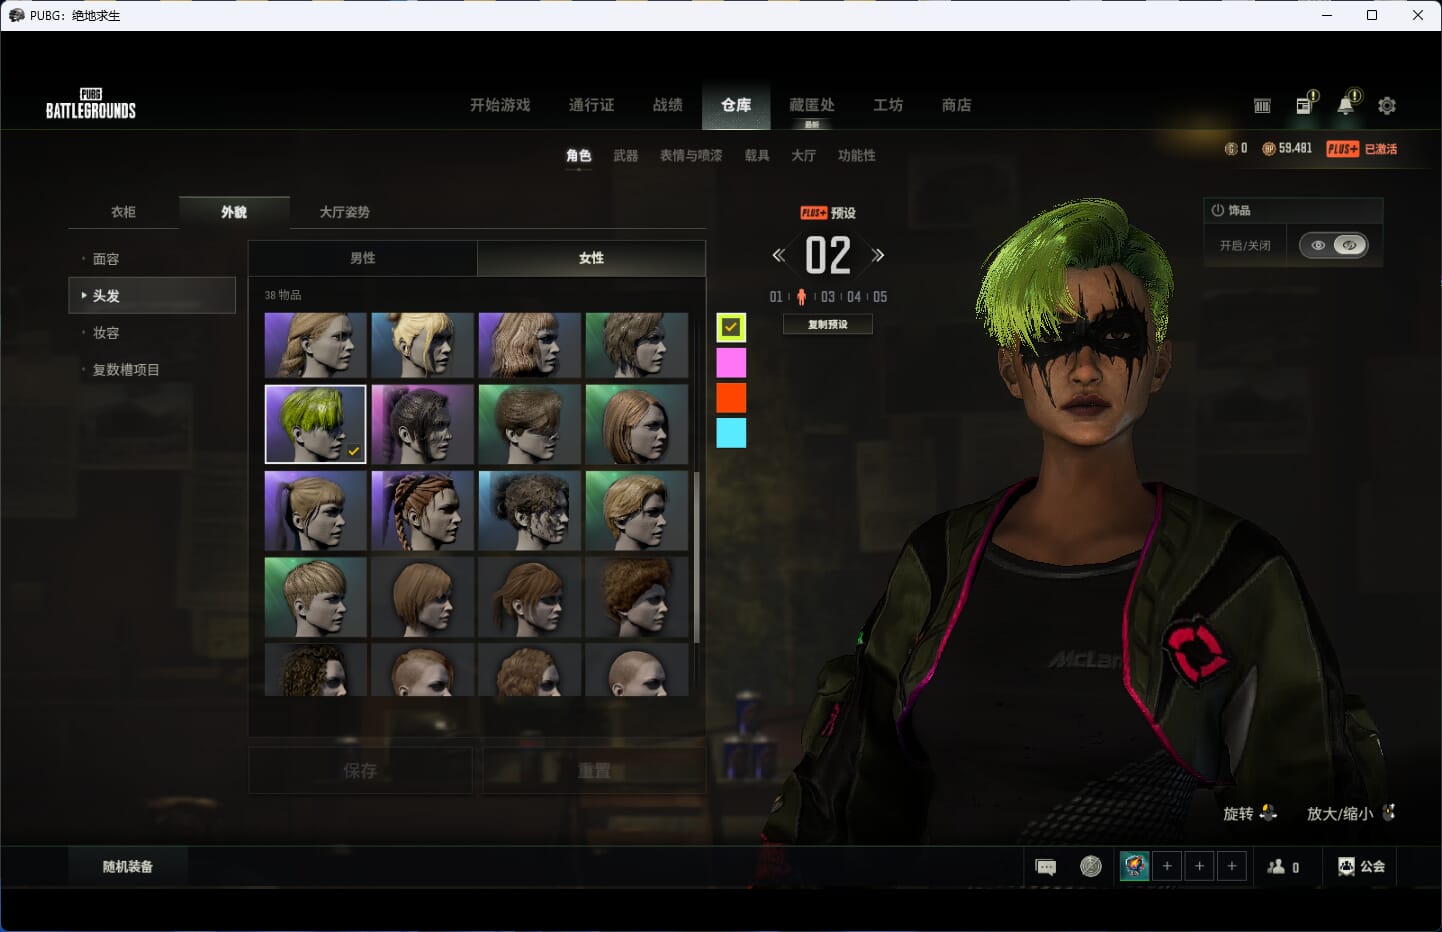Select the curly reddish afro hairstyle thumbnail
Image resolution: width=1442 pixels, height=932 pixels.
tap(636, 597)
